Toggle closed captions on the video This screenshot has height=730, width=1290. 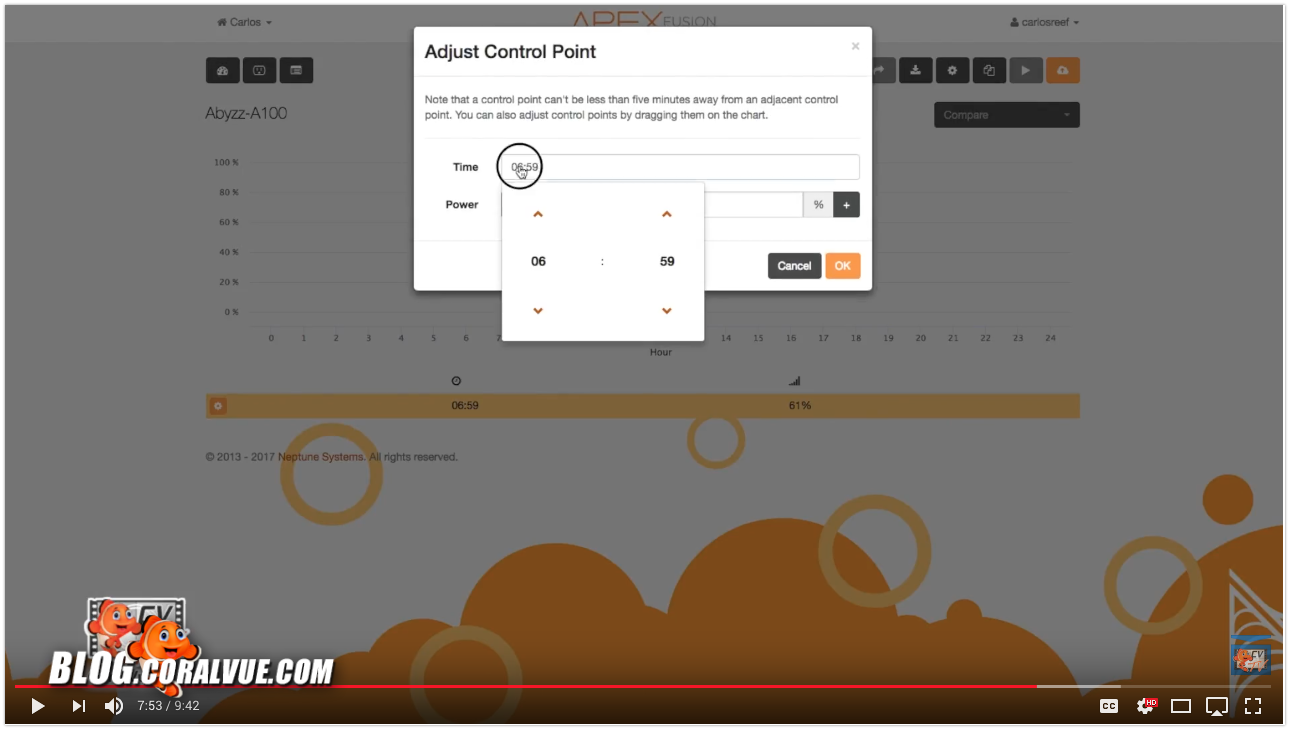1109,706
